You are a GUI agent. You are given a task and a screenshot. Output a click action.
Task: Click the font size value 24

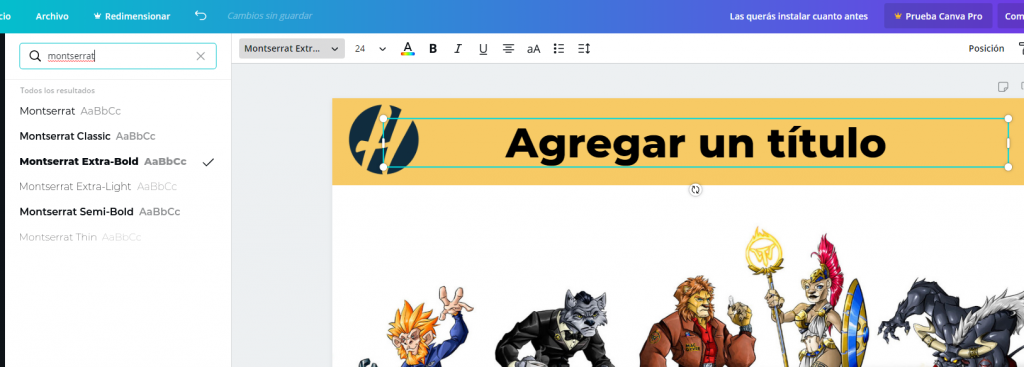coord(359,48)
